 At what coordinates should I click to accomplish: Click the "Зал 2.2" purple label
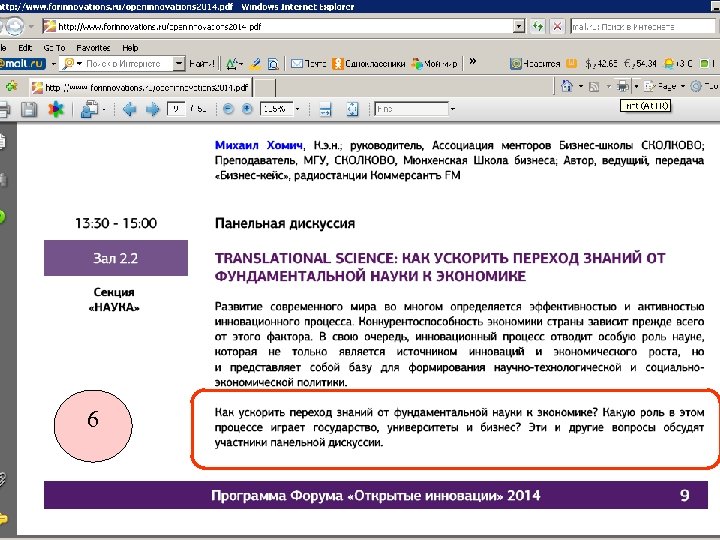coord(116,258)
